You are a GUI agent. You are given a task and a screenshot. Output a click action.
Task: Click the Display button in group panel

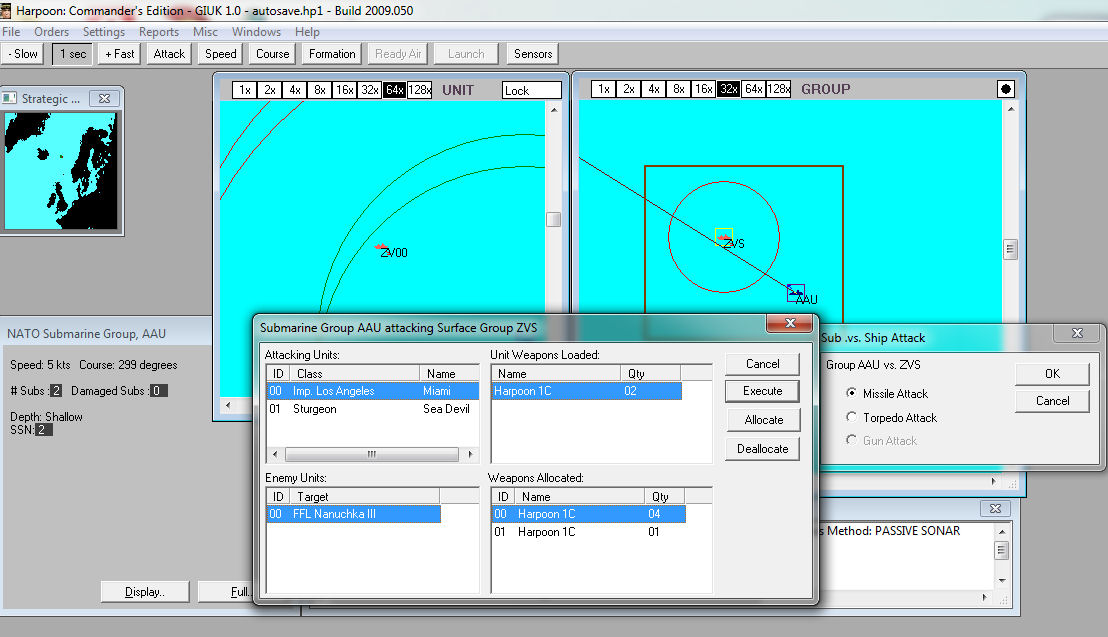coord(145,592)
